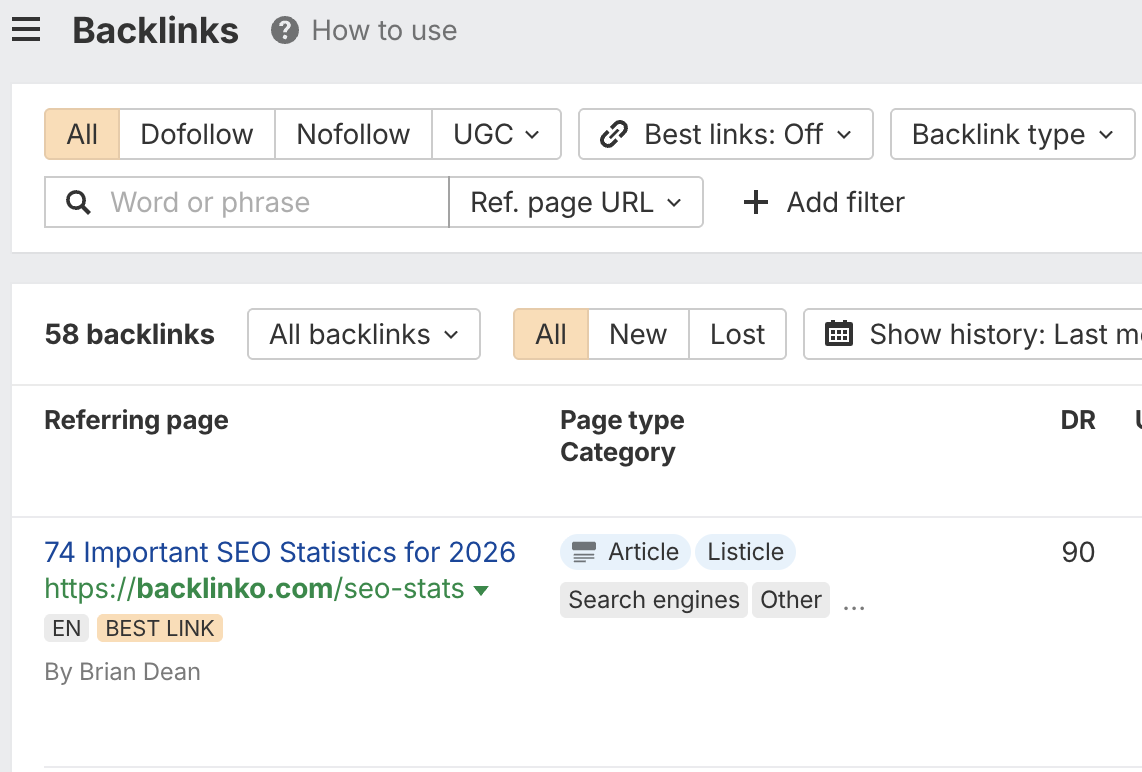Screen dimensions: 1142x772
Task: Expand the Ref. page URL dropdown
Action: pyautogui.click(x=575, y=203)
